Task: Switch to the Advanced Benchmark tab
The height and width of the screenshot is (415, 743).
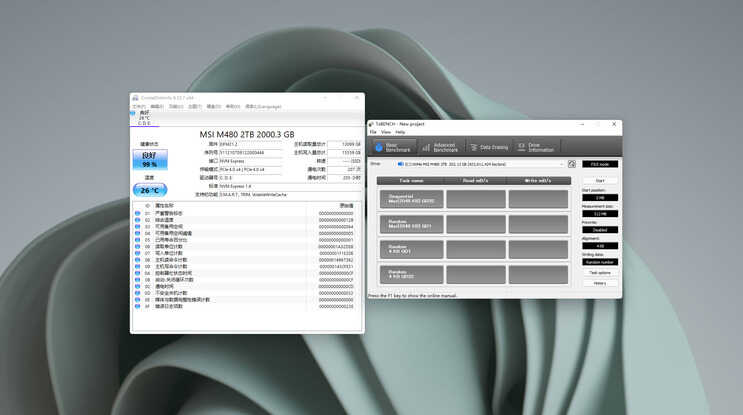Action: click(x=440, y=147)
